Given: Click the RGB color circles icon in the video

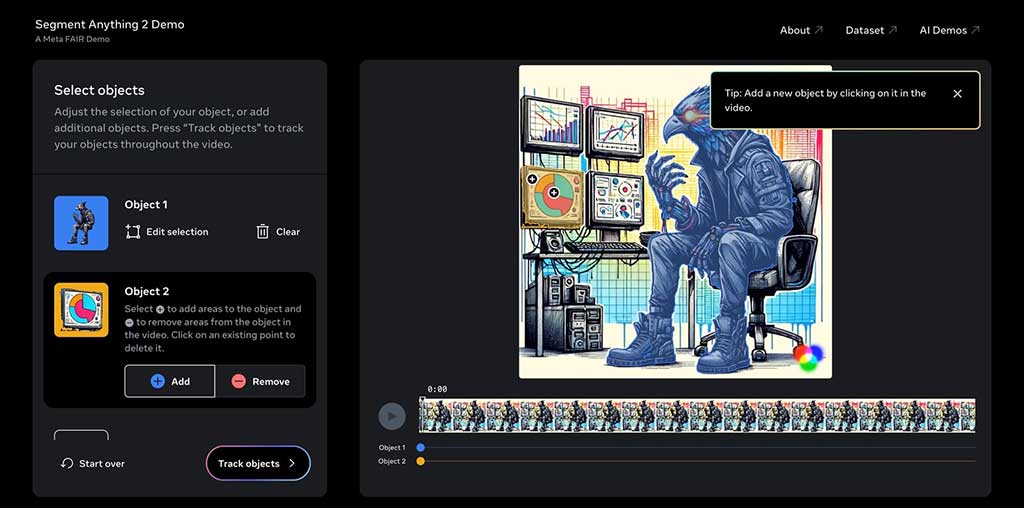Looking at the screenshot, I should tap(808, 356).
